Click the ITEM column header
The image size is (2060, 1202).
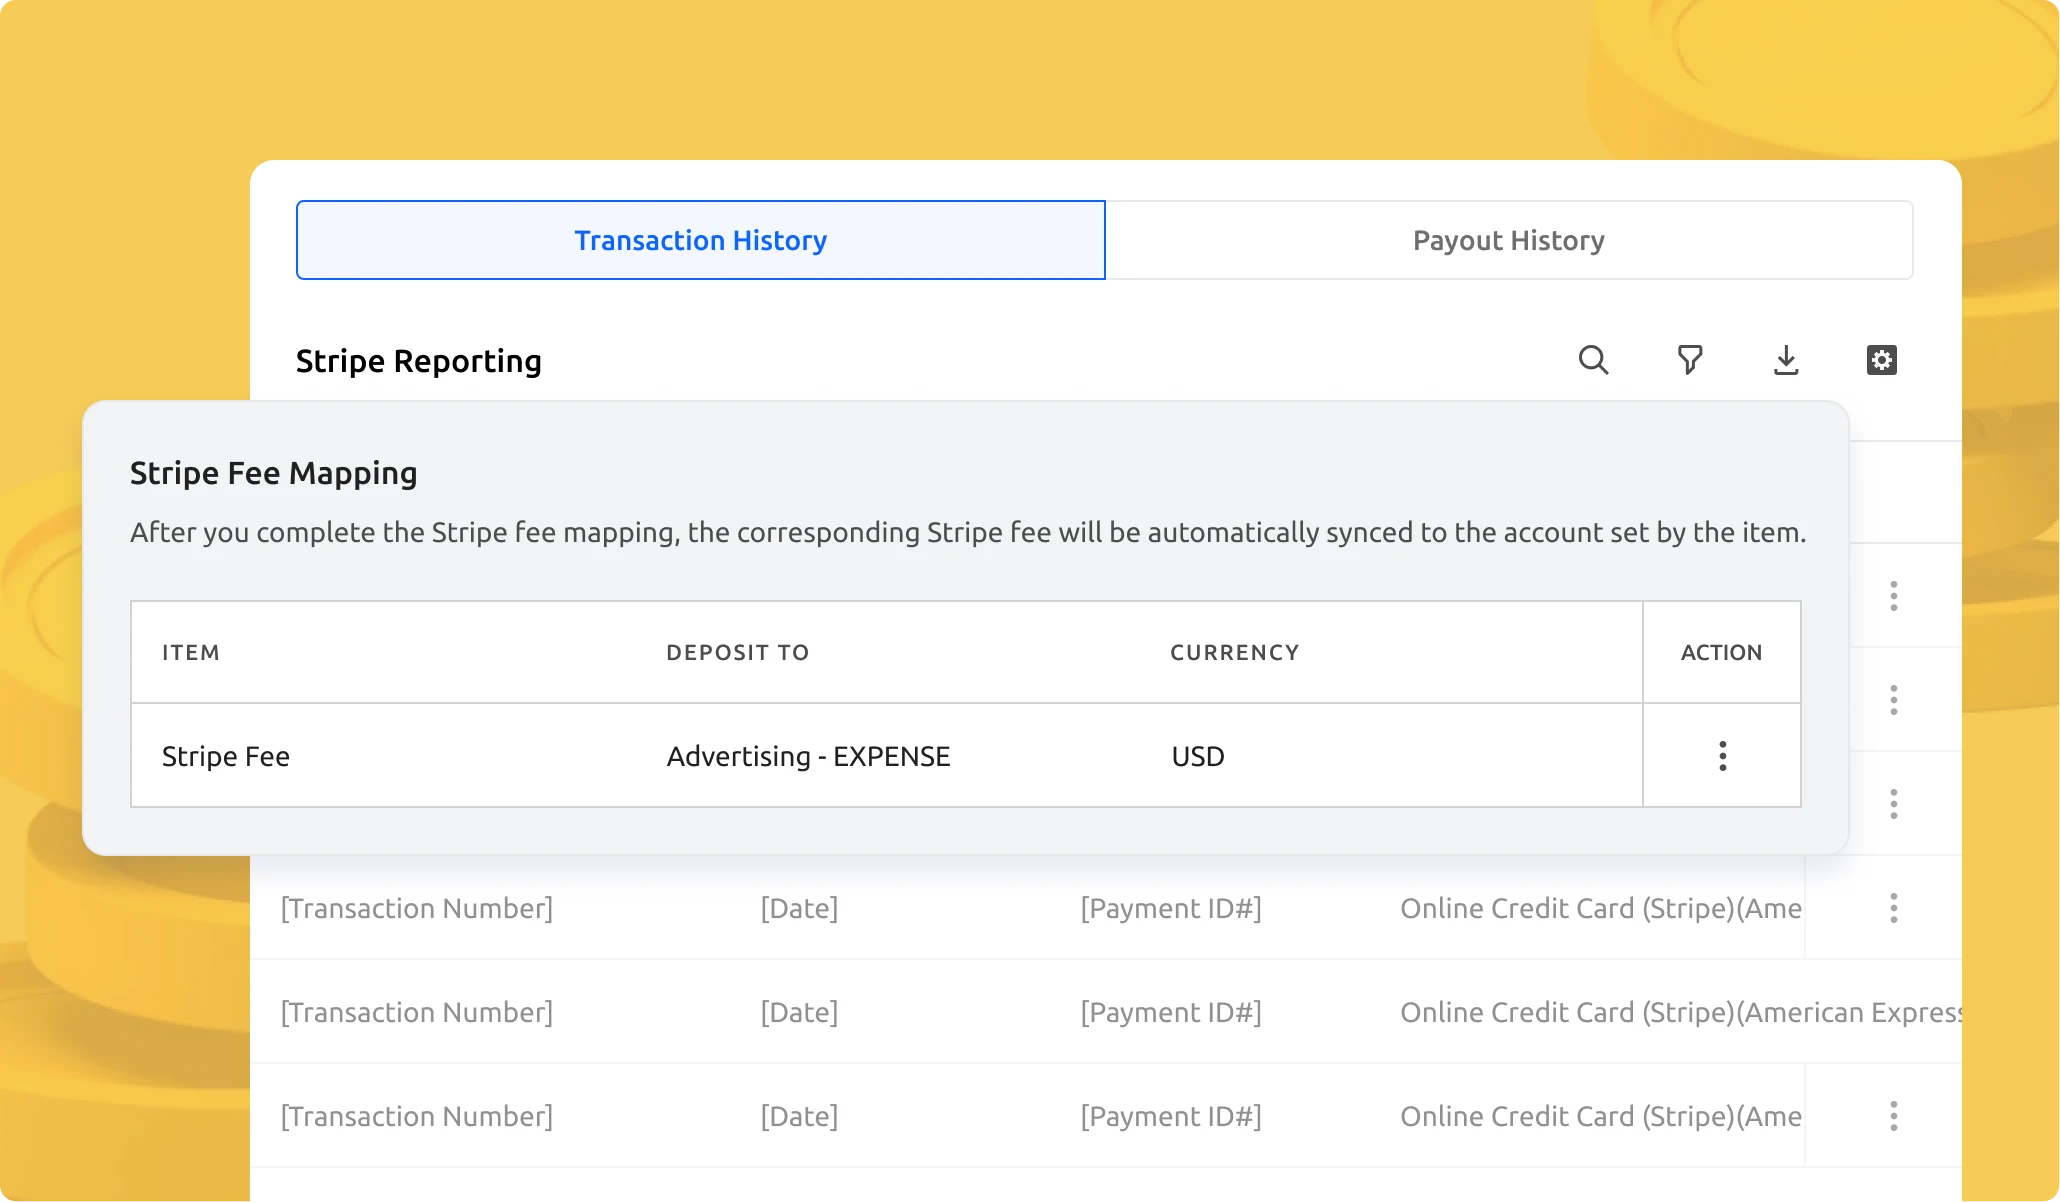pos(191,652)
